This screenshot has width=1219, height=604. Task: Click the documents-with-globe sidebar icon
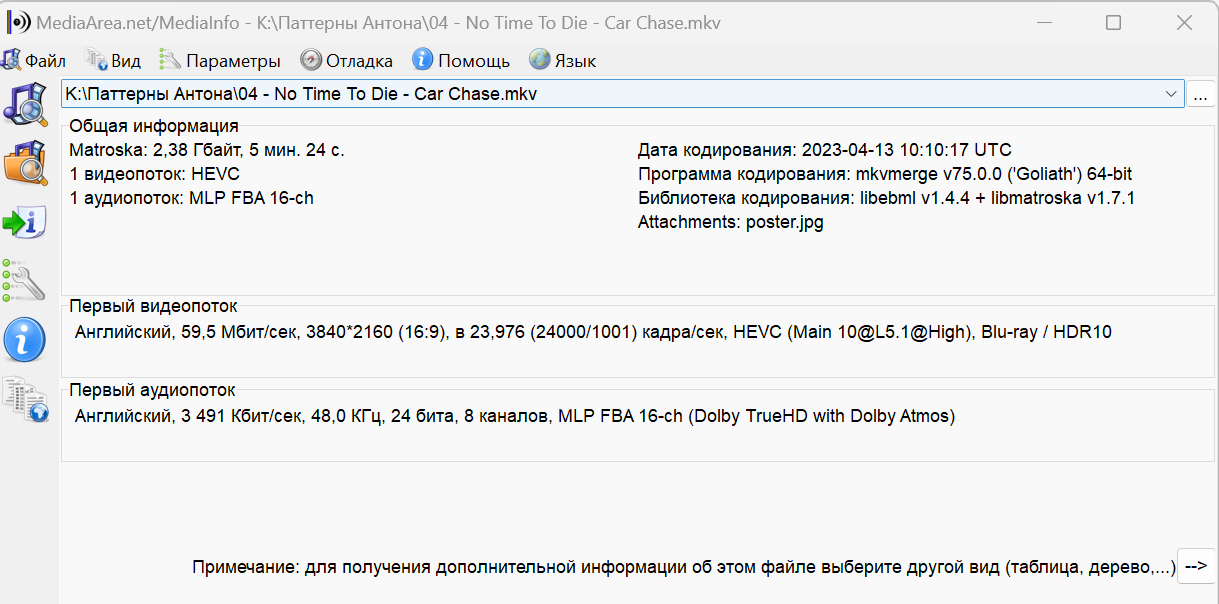point(26,399)
